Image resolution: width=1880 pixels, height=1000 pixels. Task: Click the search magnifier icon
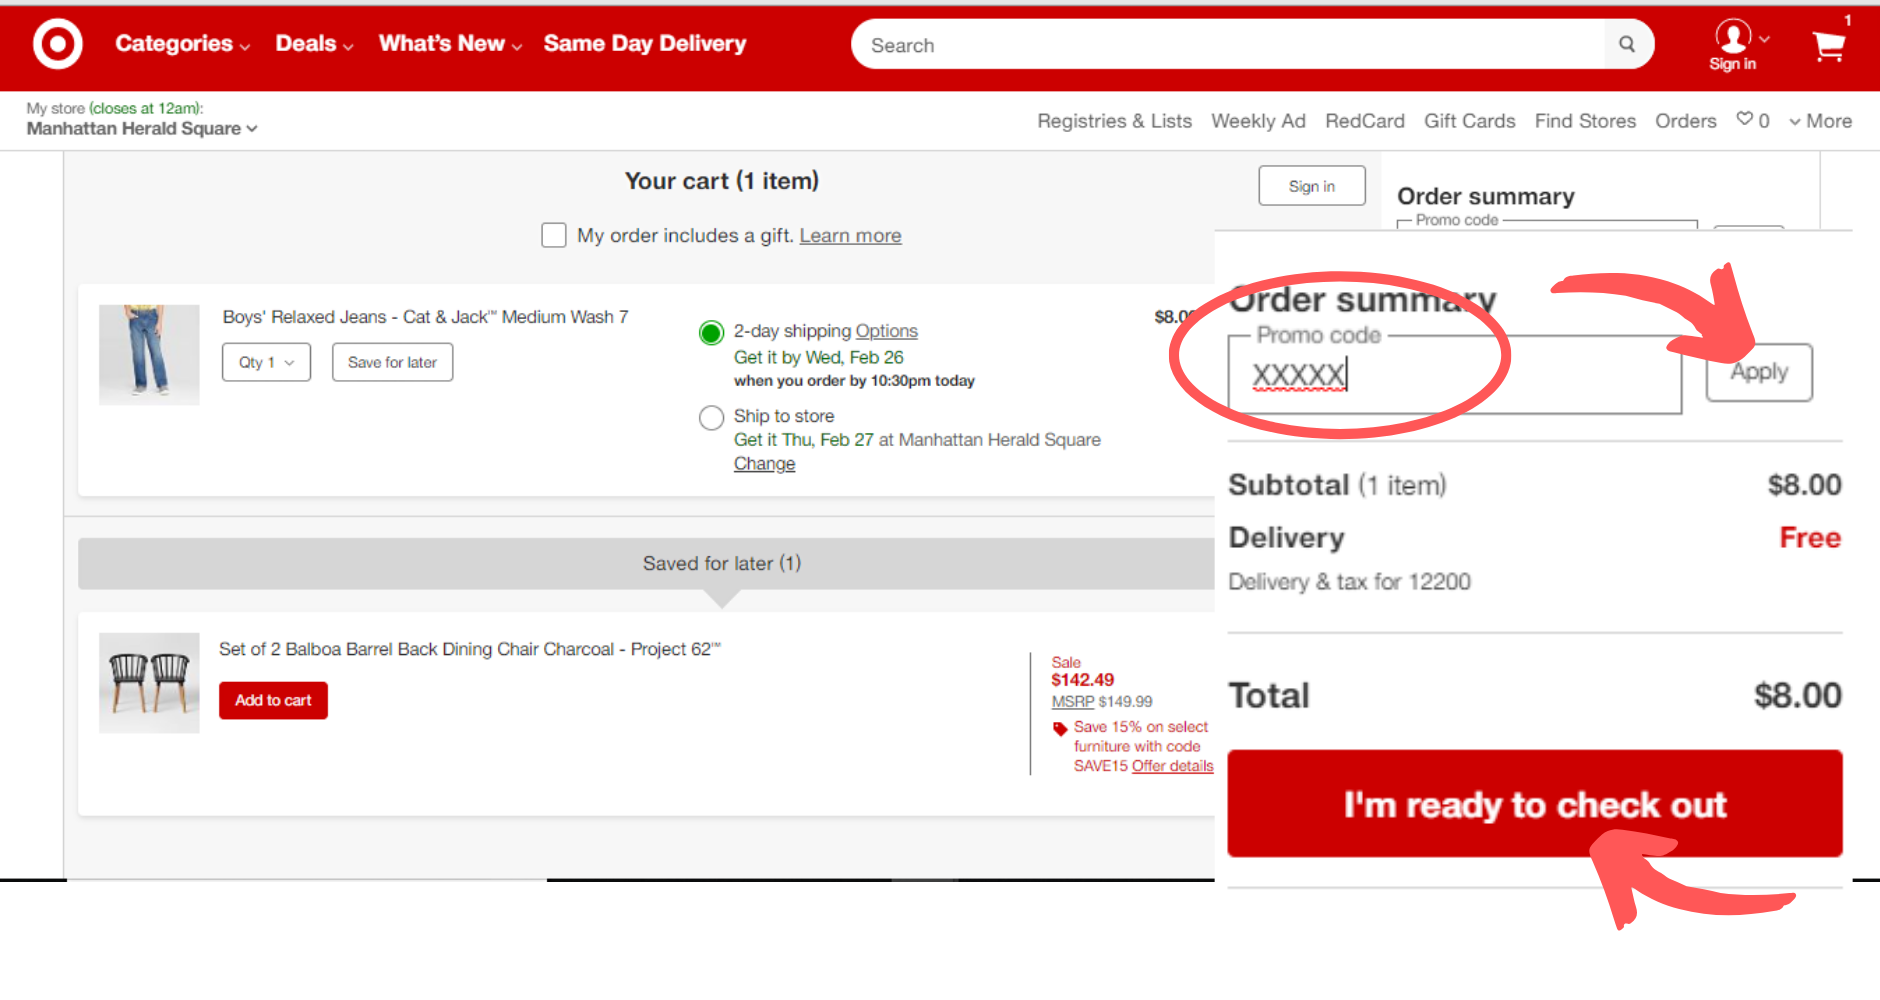tap(1627, 44)
